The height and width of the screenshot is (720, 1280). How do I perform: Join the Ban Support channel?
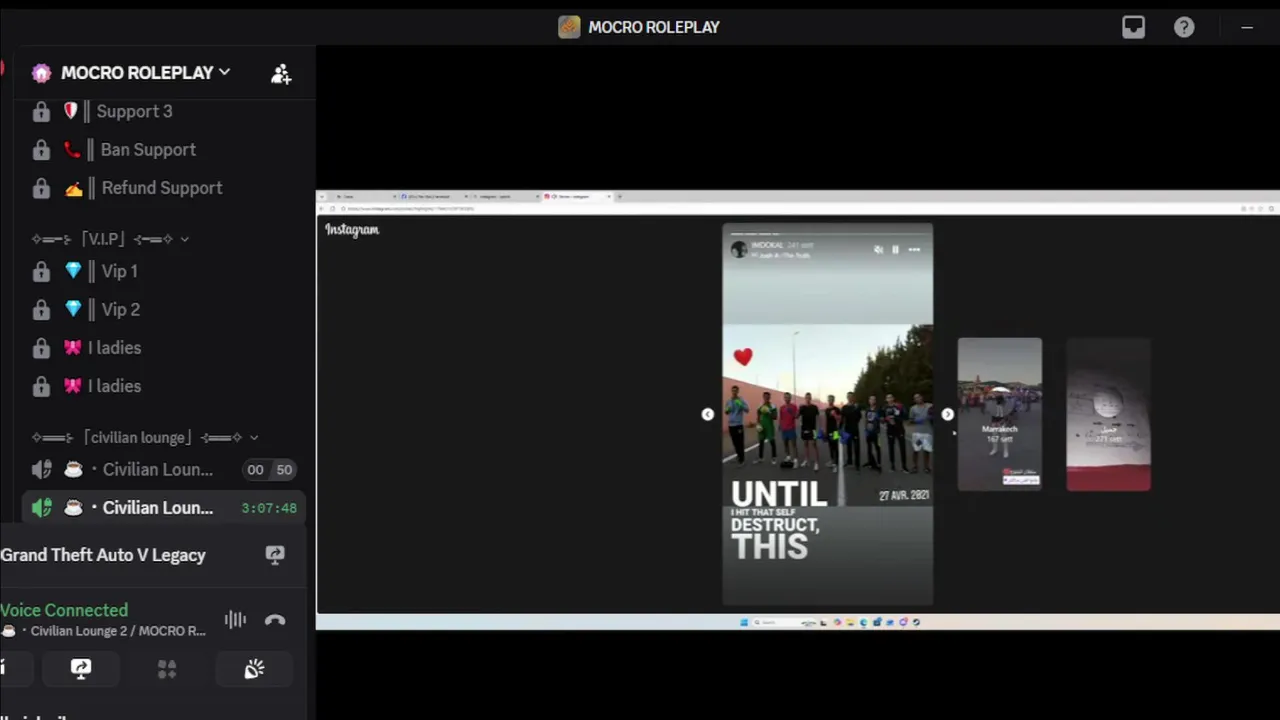(x=165, y=149)
